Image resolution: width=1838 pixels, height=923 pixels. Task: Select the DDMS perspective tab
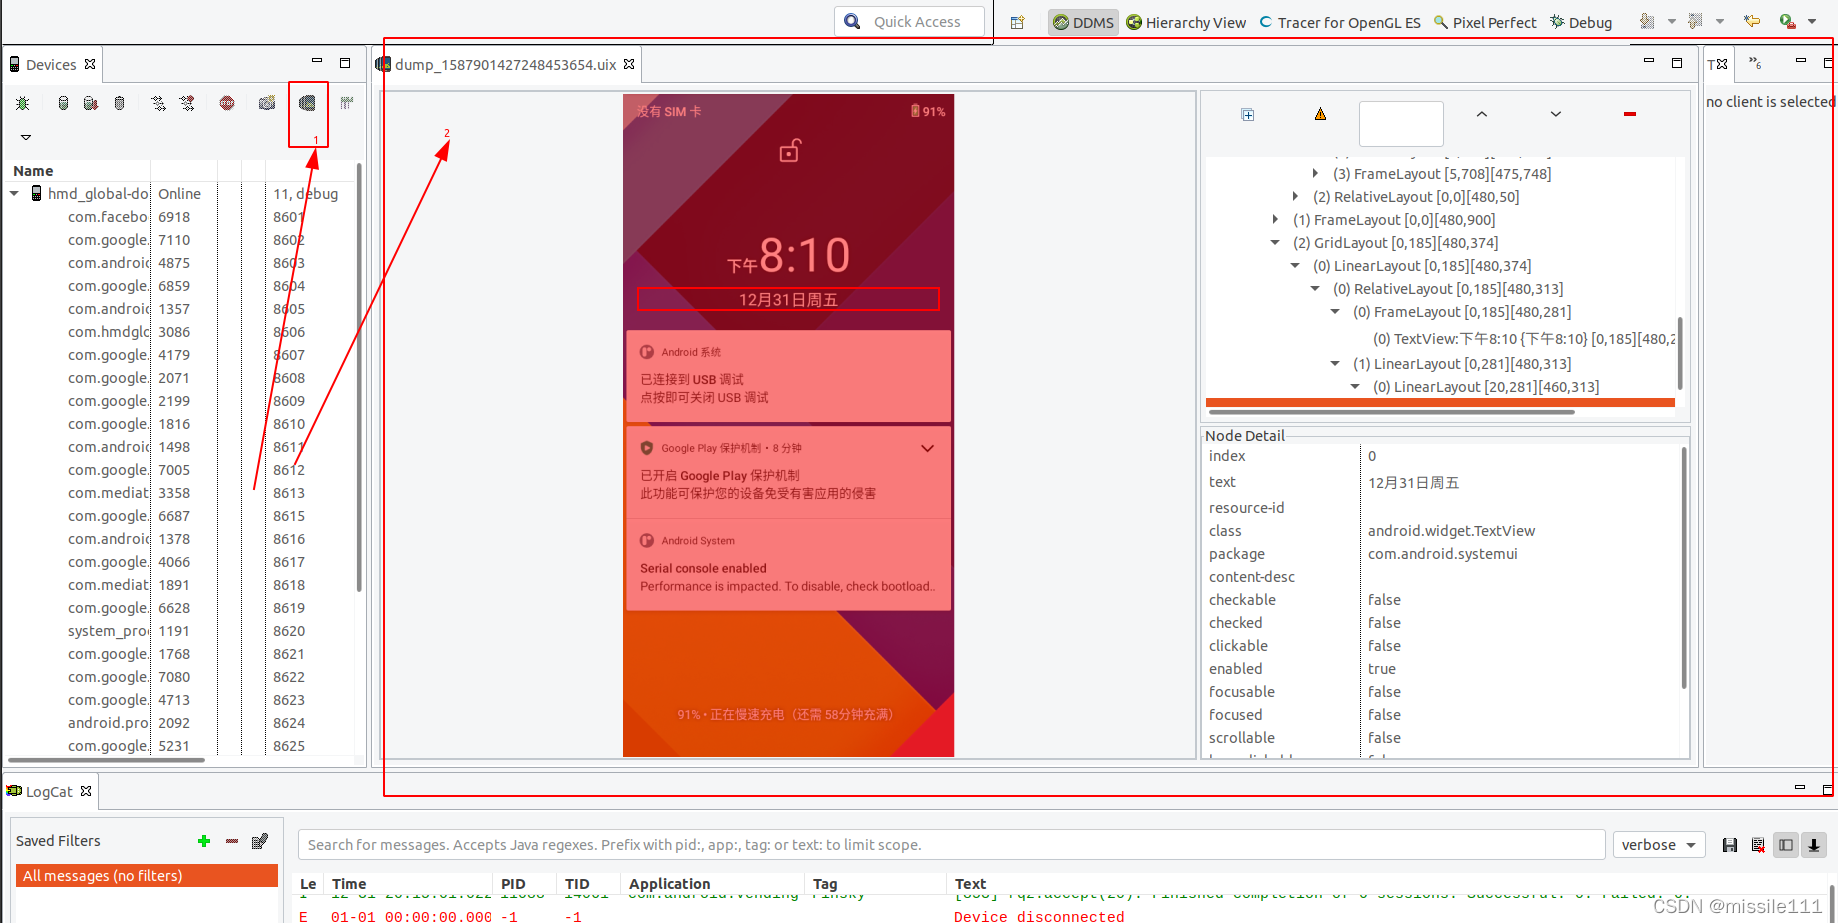tap(1082, 22)
